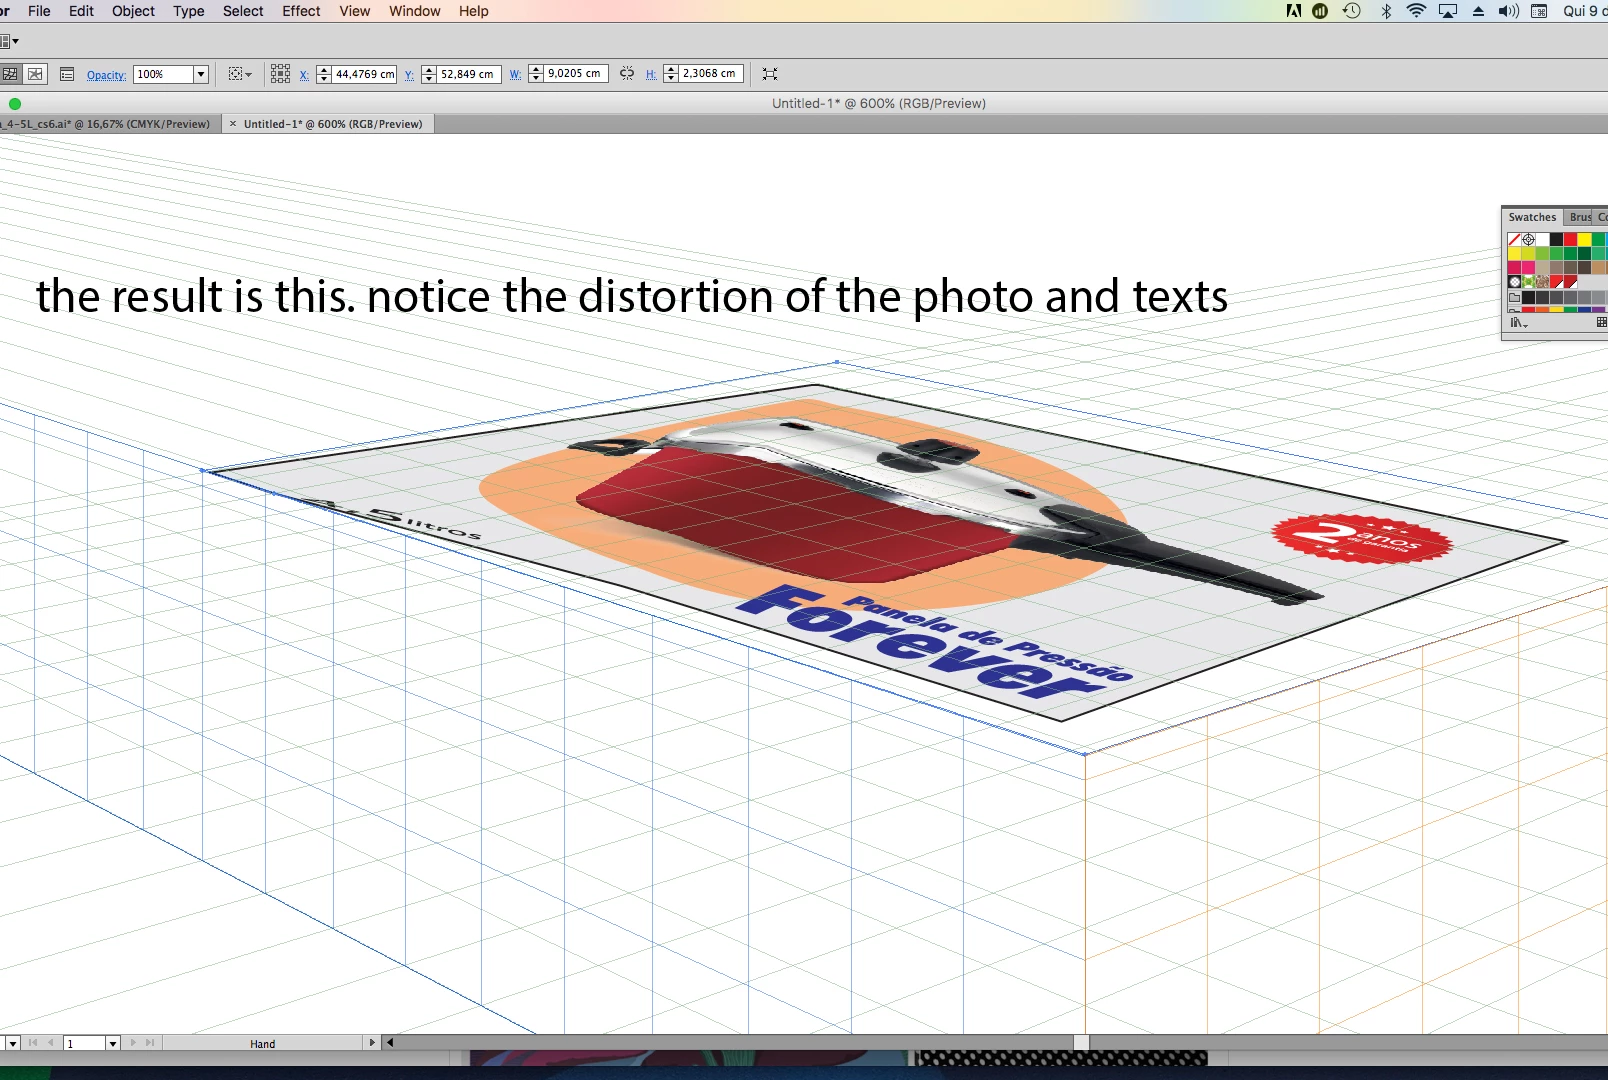Open the Object menu
The image size is (1608, 1080).
pos(133,11)
